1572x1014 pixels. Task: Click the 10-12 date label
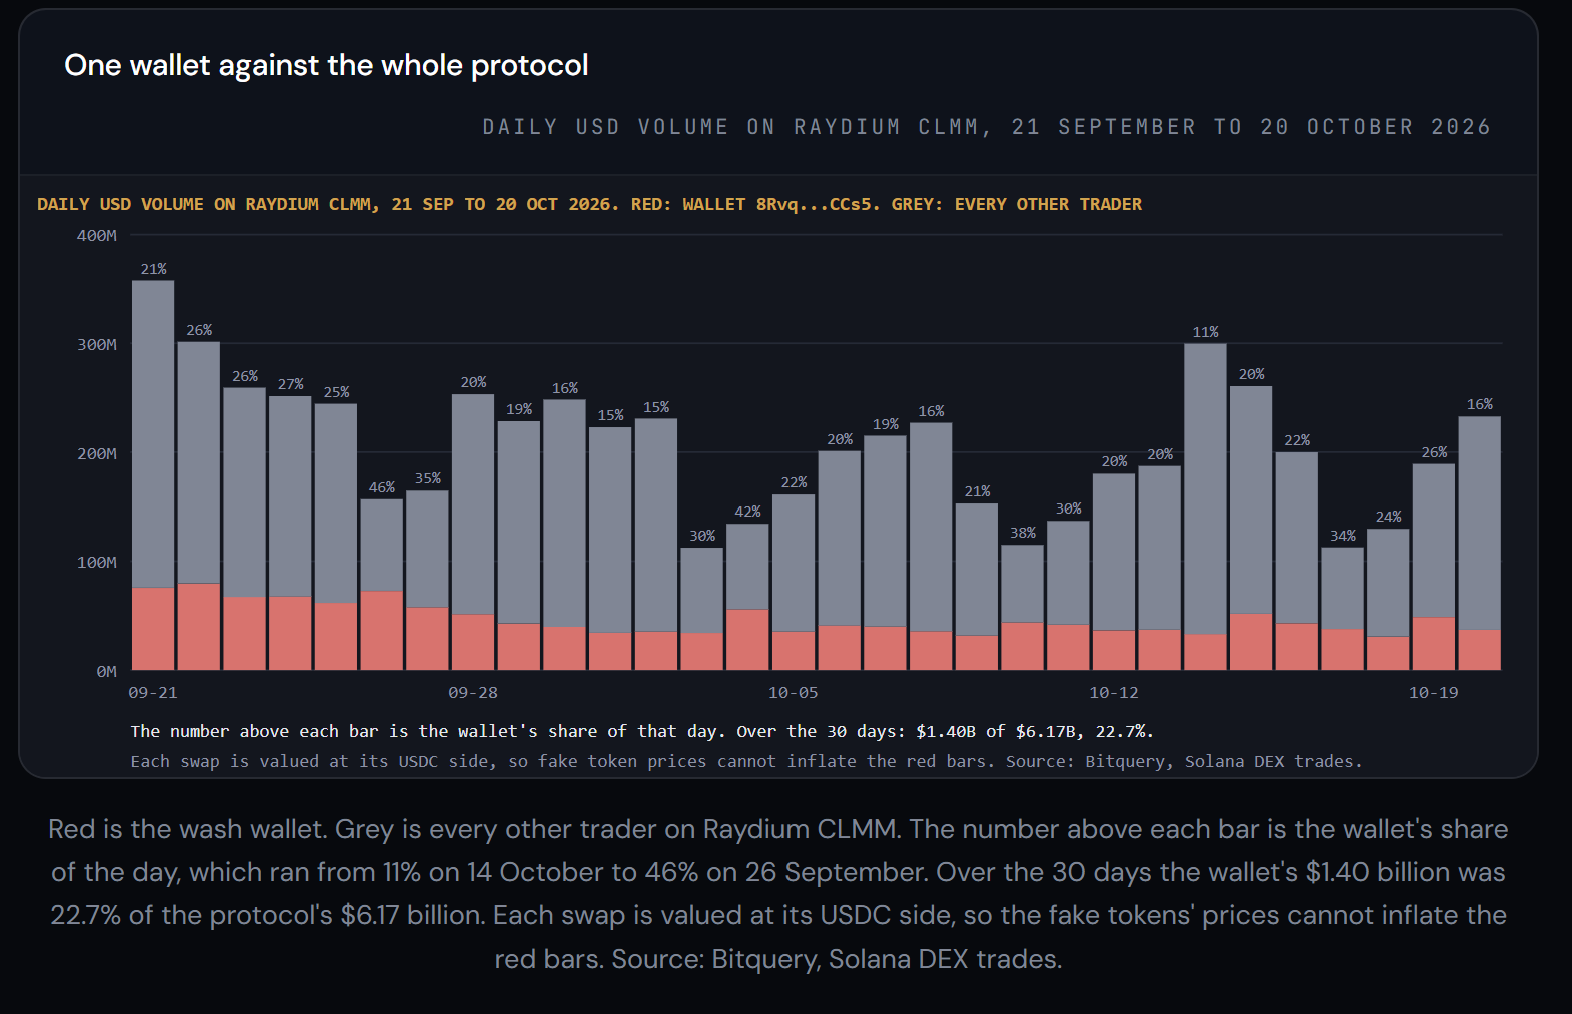tap(1114, 692)
